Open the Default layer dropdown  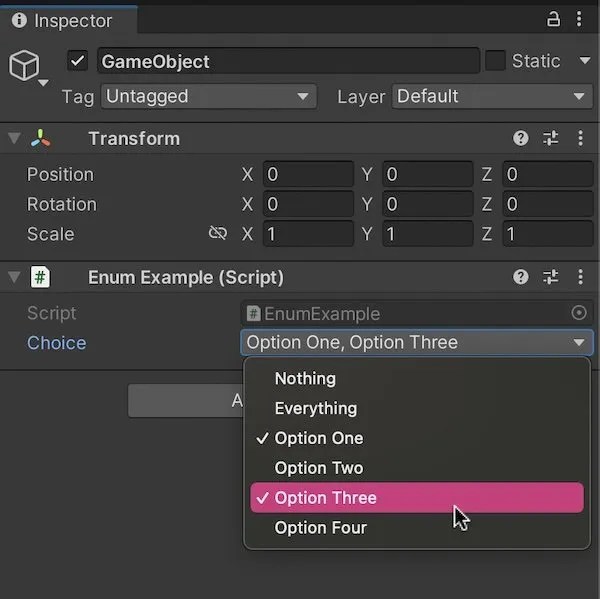(x=492, y=96)
